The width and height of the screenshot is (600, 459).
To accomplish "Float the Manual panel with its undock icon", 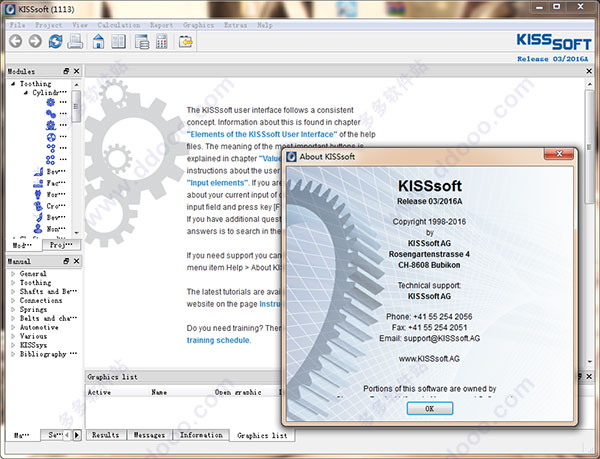I will click(66, 261).
